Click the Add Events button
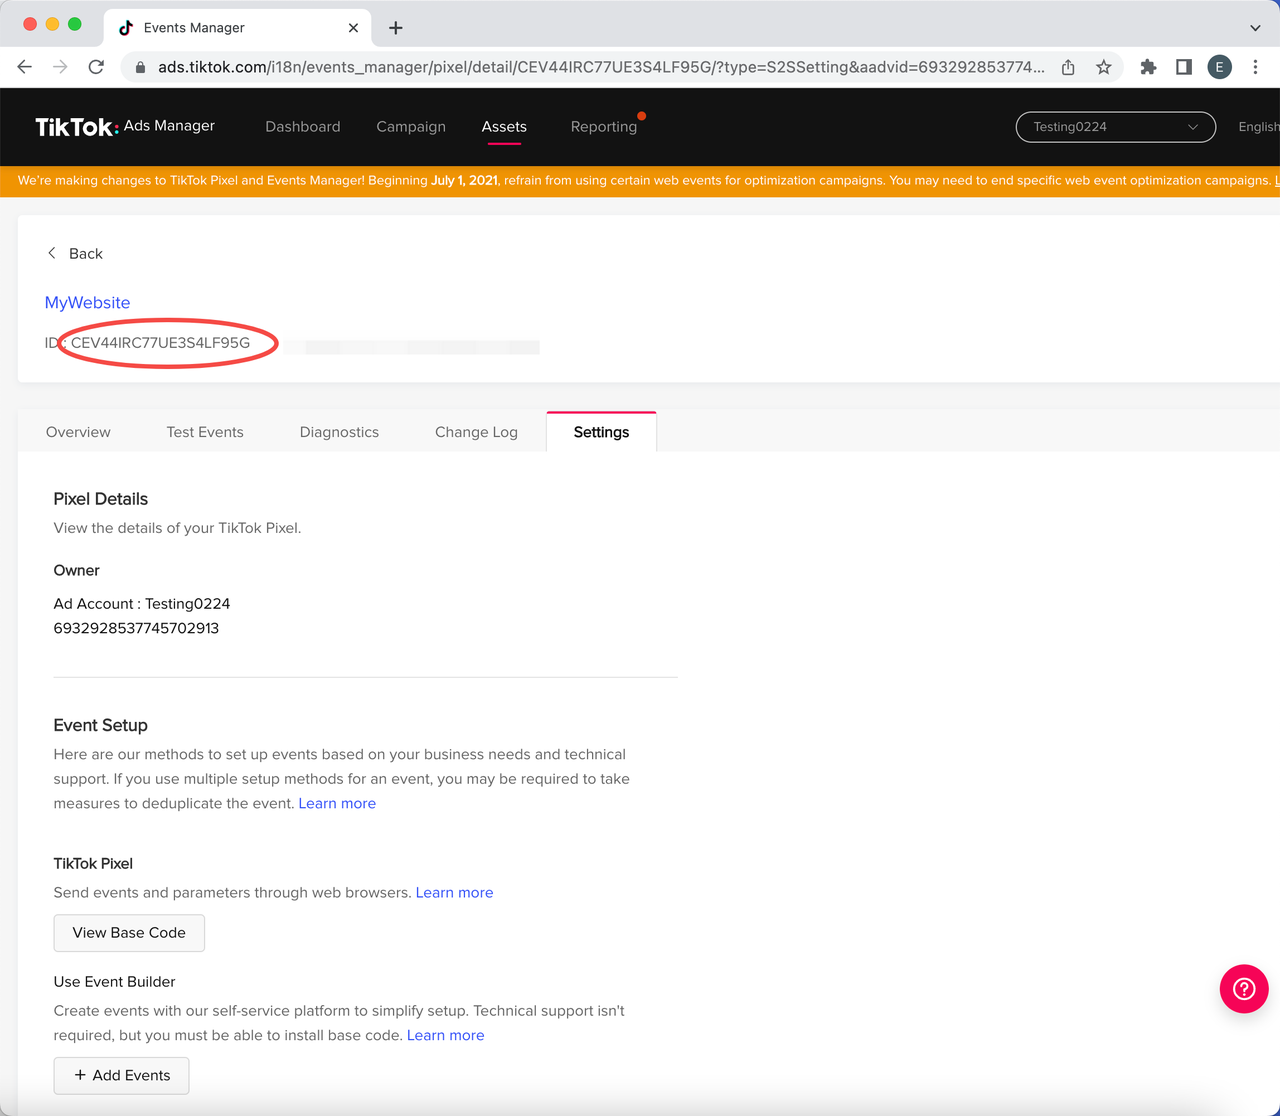This screenshot has height=1116, width=1280. click(x=121, y=1075)
